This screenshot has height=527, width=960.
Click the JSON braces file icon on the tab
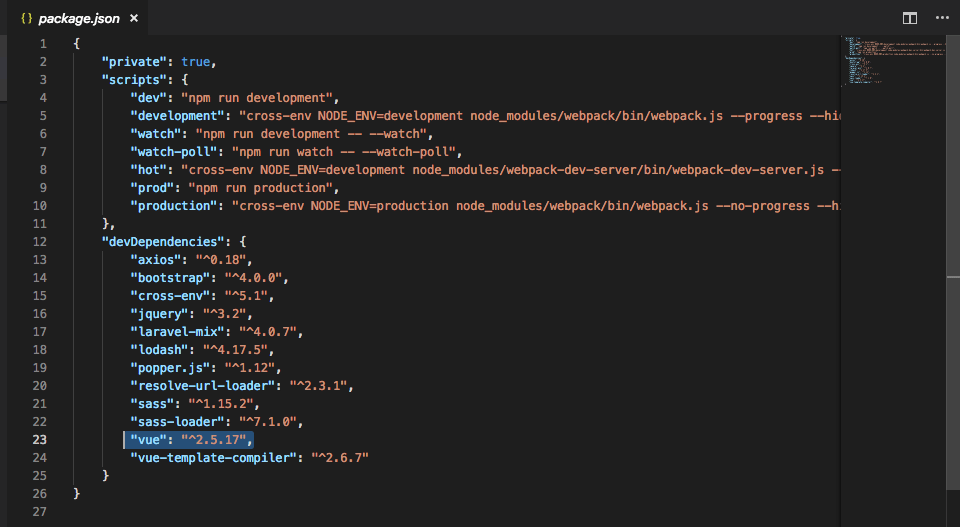pyautogui.click(x=26, y=18)
